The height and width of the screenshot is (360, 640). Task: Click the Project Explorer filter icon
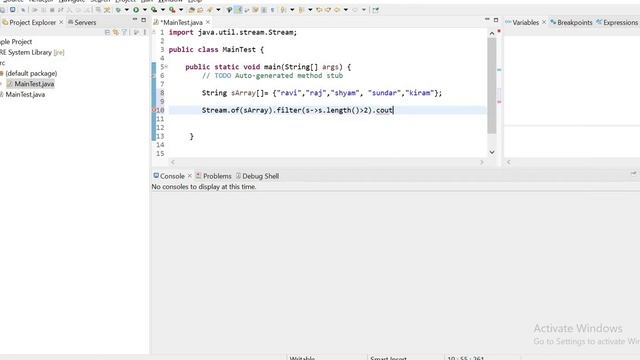pos(124,32)
